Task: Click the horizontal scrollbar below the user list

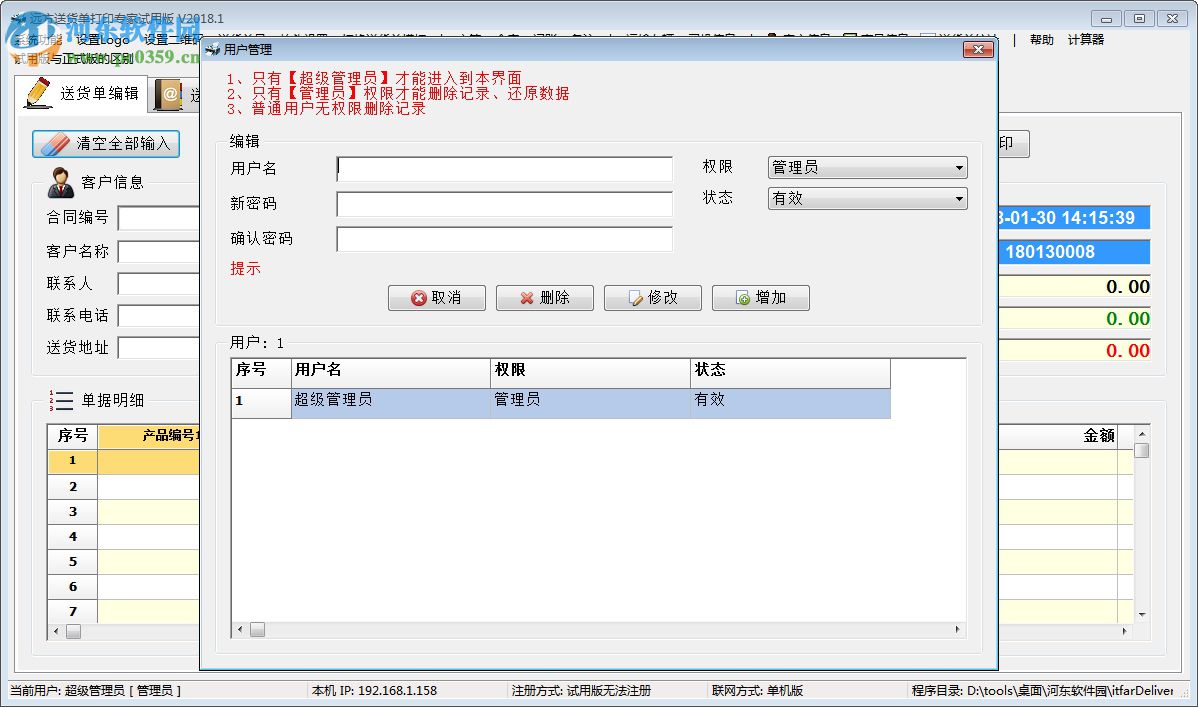Action: 600,629
